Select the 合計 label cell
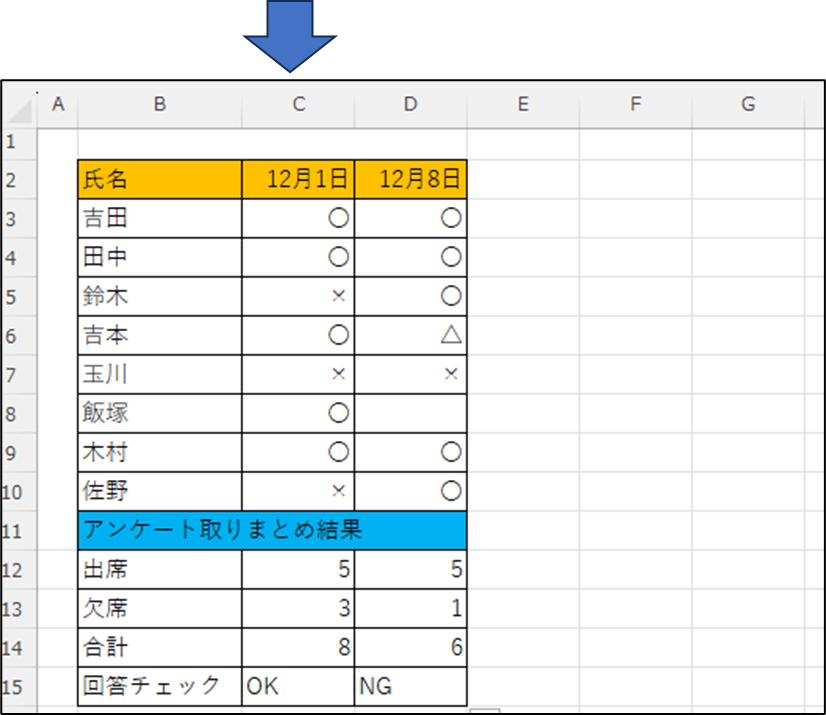 click(160, 647)
